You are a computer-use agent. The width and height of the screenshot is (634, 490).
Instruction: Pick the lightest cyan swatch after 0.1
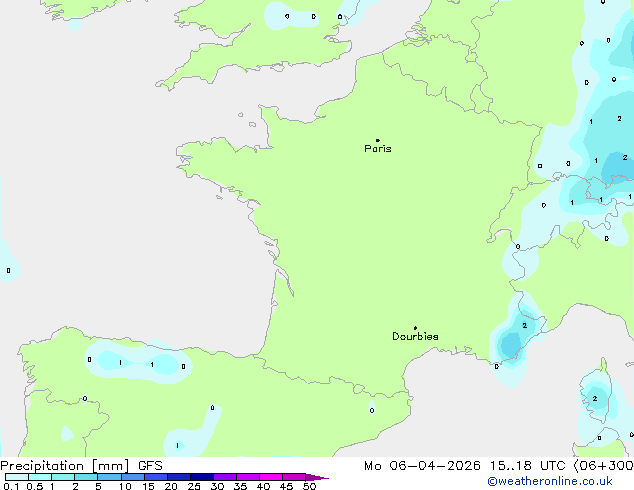[17, 477]
